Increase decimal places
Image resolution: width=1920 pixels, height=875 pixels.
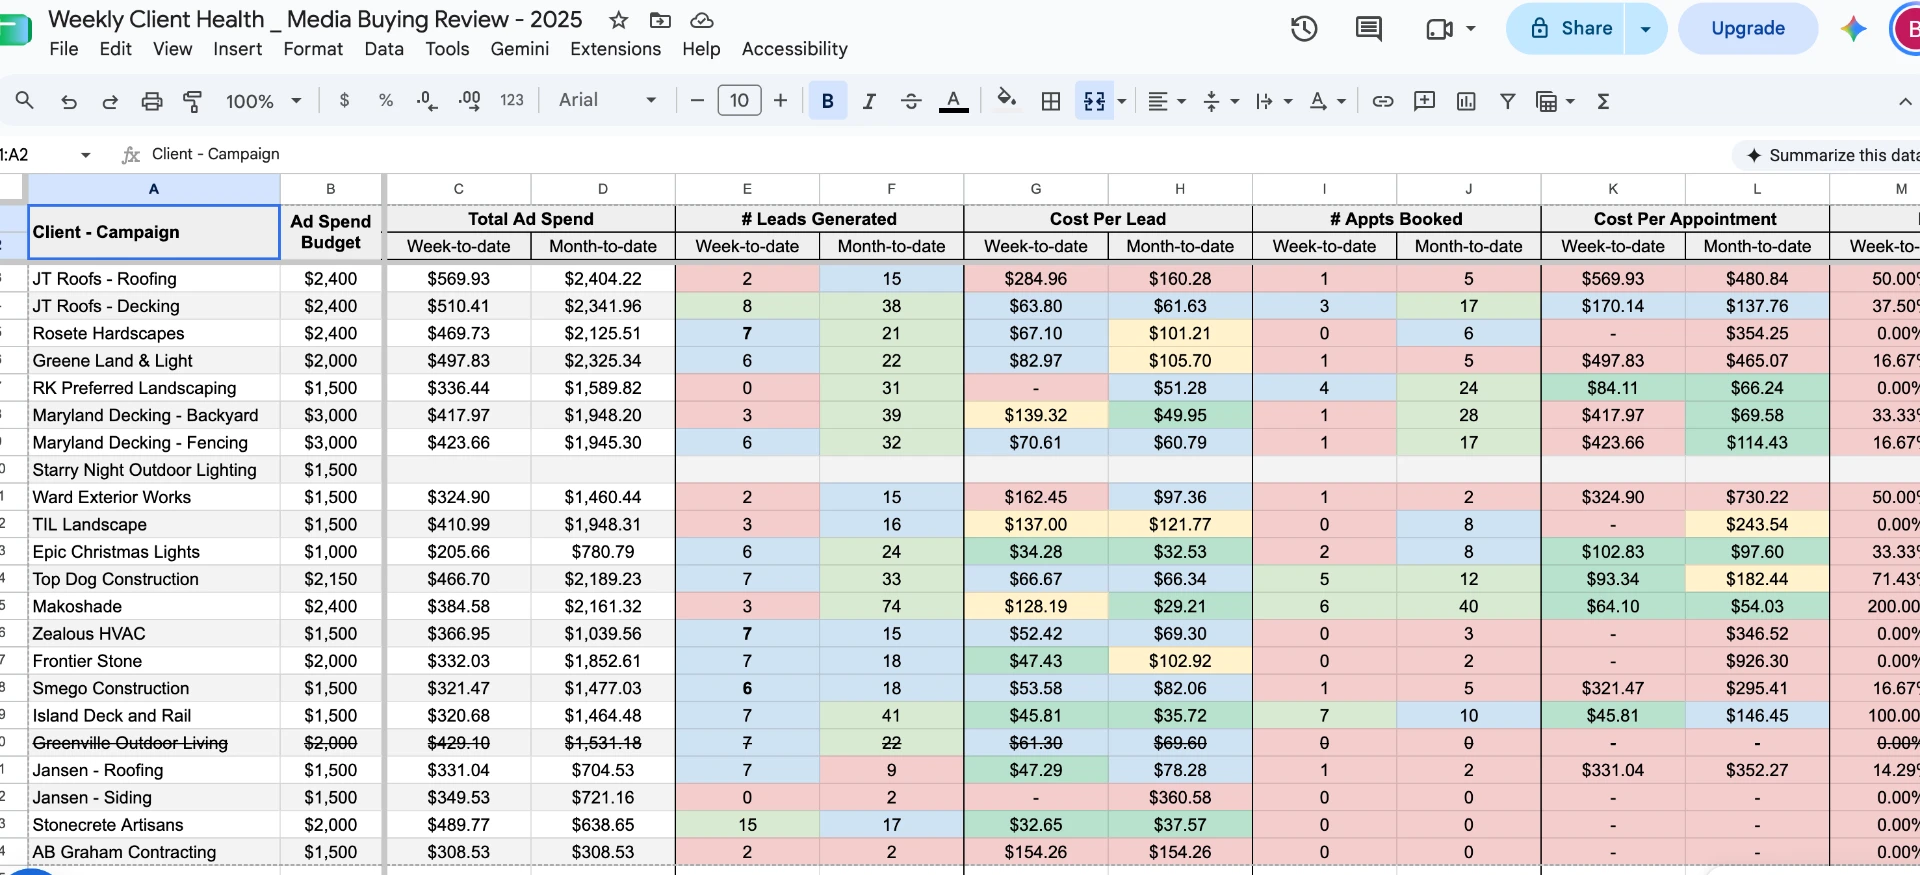pyautogui.click(x=469, y=100)
